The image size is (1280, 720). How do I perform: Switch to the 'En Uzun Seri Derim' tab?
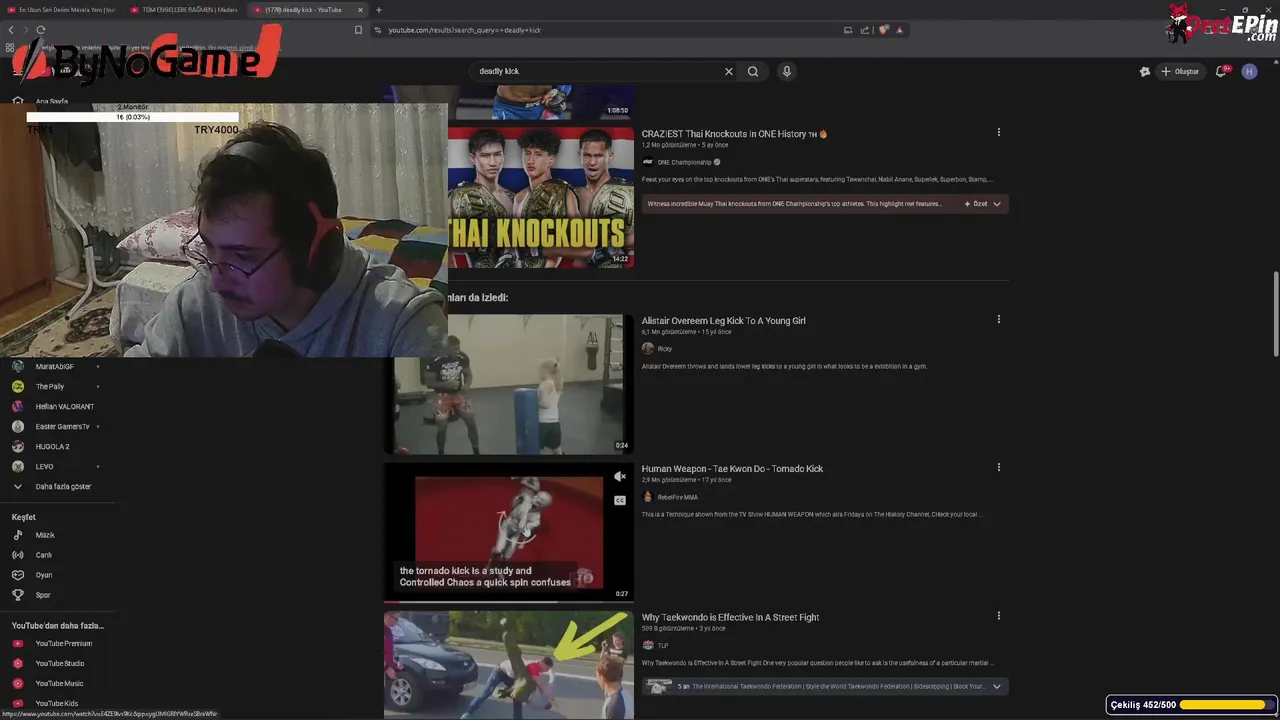62,10
